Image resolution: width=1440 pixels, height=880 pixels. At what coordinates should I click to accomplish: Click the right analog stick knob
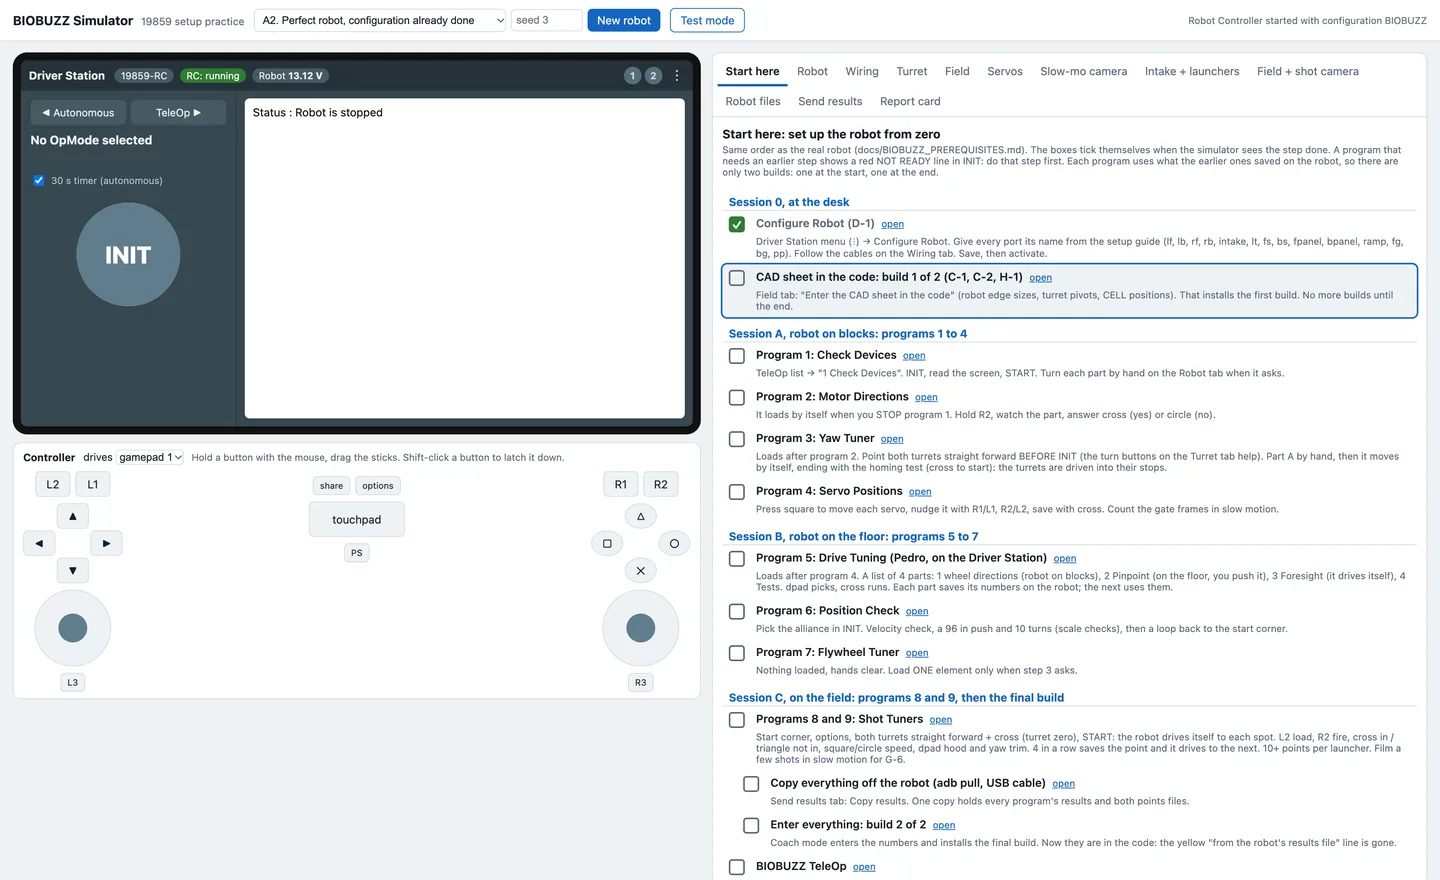641,628
